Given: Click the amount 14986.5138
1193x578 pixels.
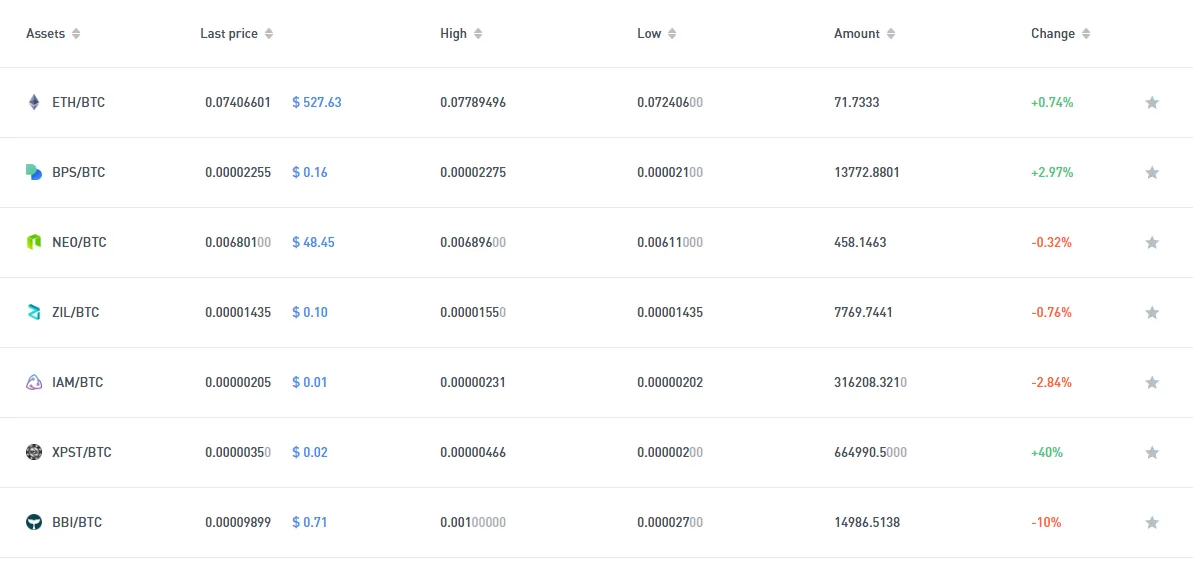Looking at the screenshot, I should pyautogui.click(x=867, y=522).
